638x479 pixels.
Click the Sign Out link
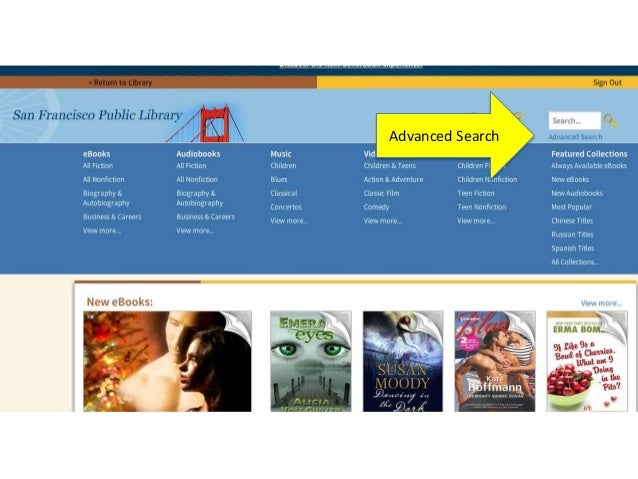[x=607, y=83]
